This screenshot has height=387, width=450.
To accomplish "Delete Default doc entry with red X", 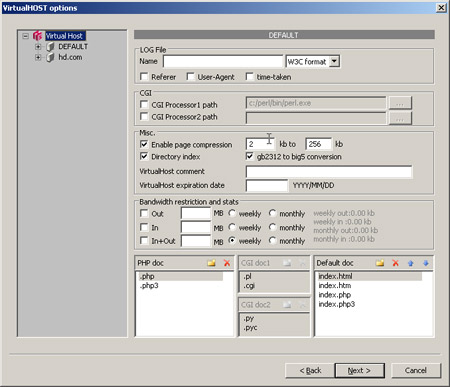I will pos(395,263).
